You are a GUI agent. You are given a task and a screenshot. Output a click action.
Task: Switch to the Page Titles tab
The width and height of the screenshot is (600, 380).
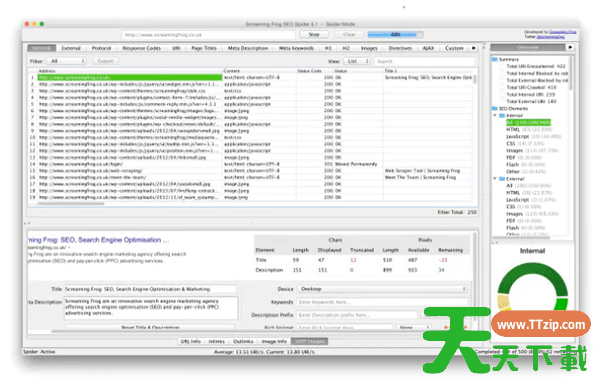coord(204,48)
